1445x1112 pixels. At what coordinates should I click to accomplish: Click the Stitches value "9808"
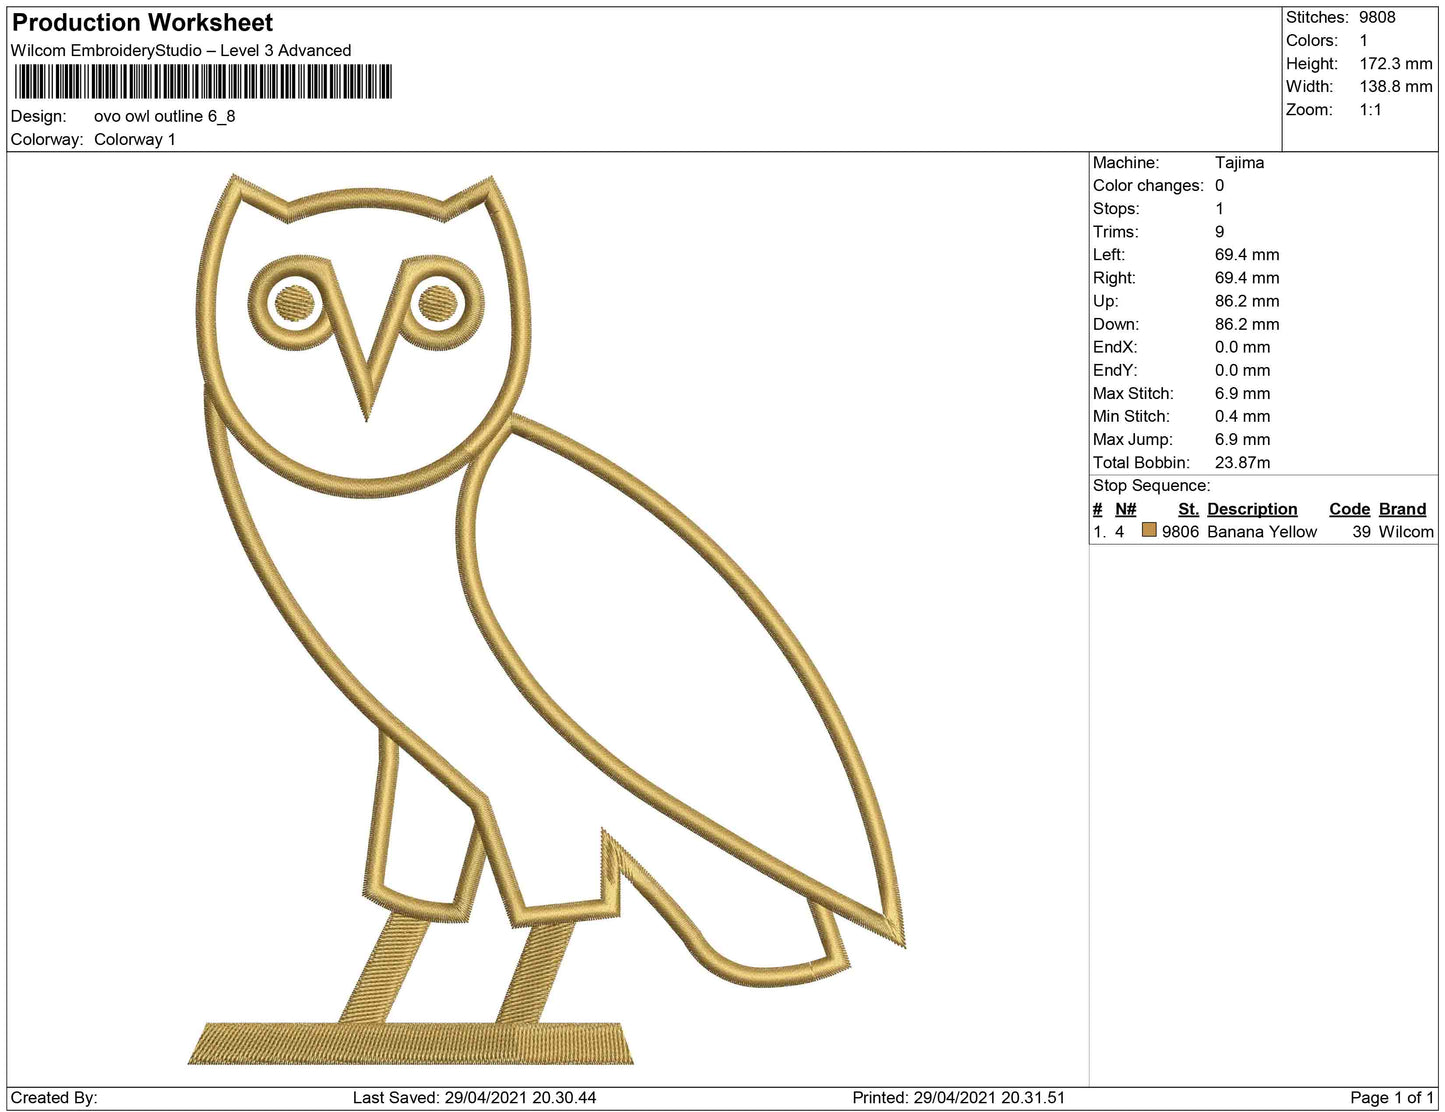(x=1377, y=17)
